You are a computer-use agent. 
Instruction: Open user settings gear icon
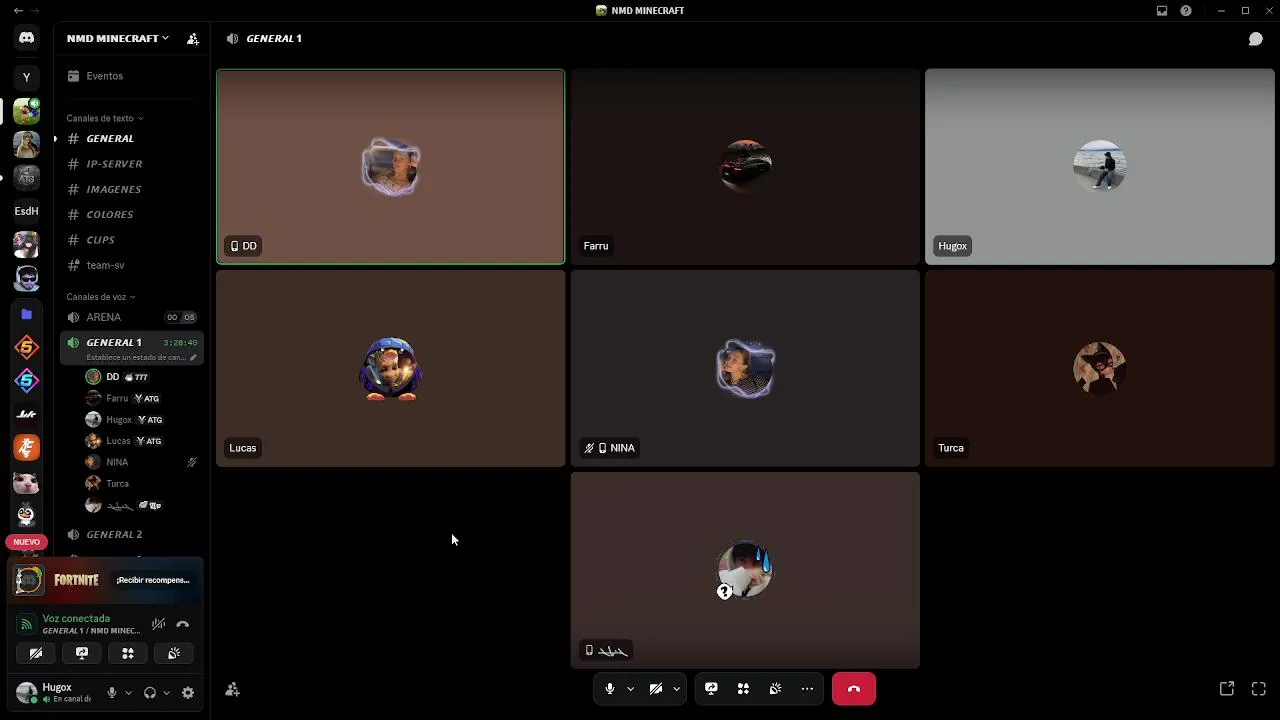(188, 693)
